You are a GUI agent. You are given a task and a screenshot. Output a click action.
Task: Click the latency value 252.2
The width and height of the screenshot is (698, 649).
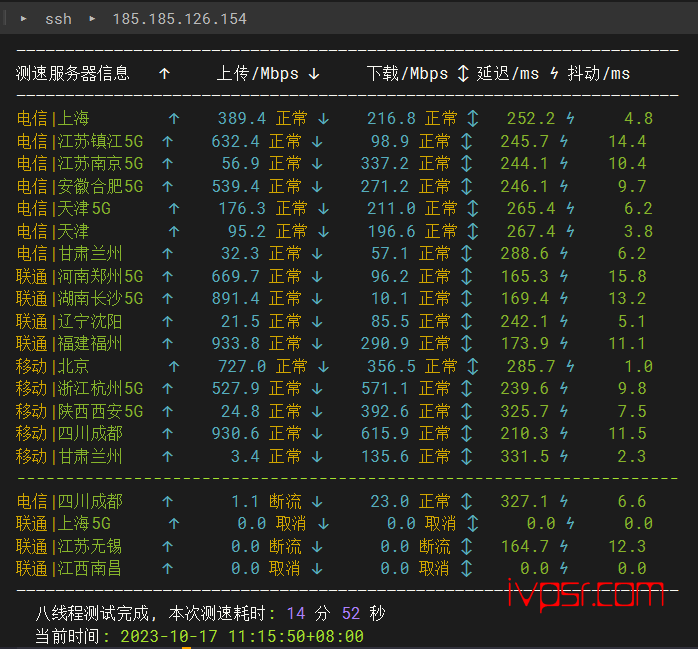coord(531,118)
